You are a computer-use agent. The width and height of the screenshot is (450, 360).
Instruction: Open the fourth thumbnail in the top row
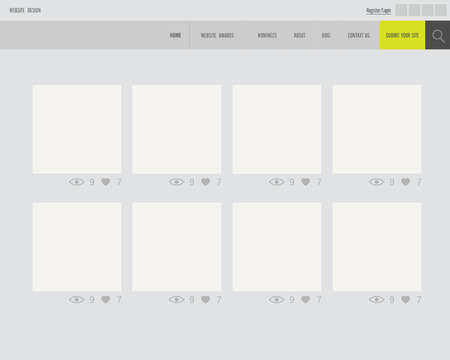(x=377, y=129)
